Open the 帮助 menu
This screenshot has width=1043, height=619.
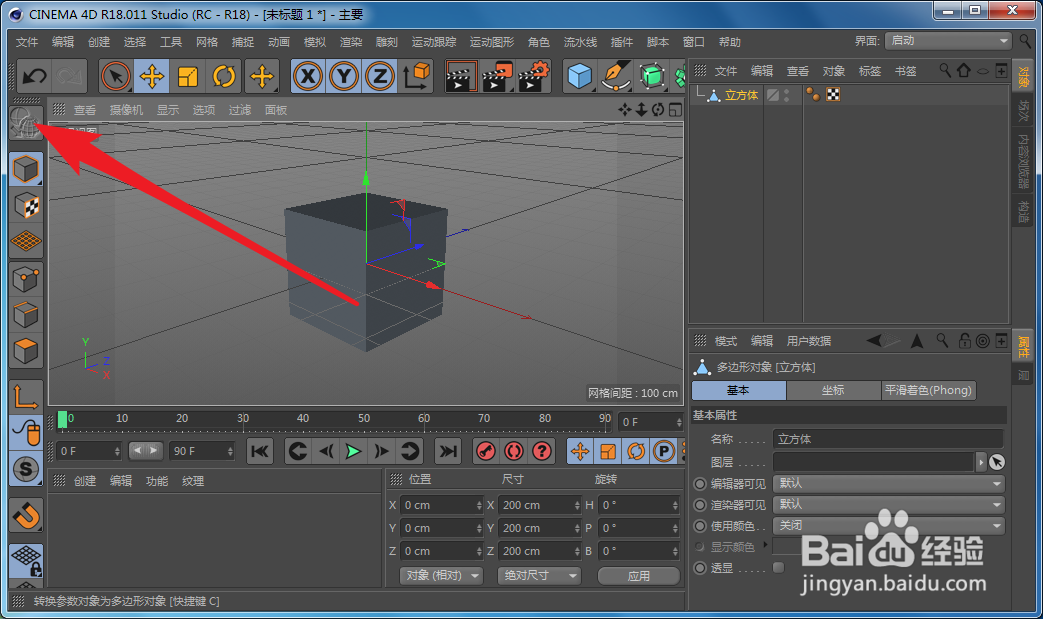point(729,42)
